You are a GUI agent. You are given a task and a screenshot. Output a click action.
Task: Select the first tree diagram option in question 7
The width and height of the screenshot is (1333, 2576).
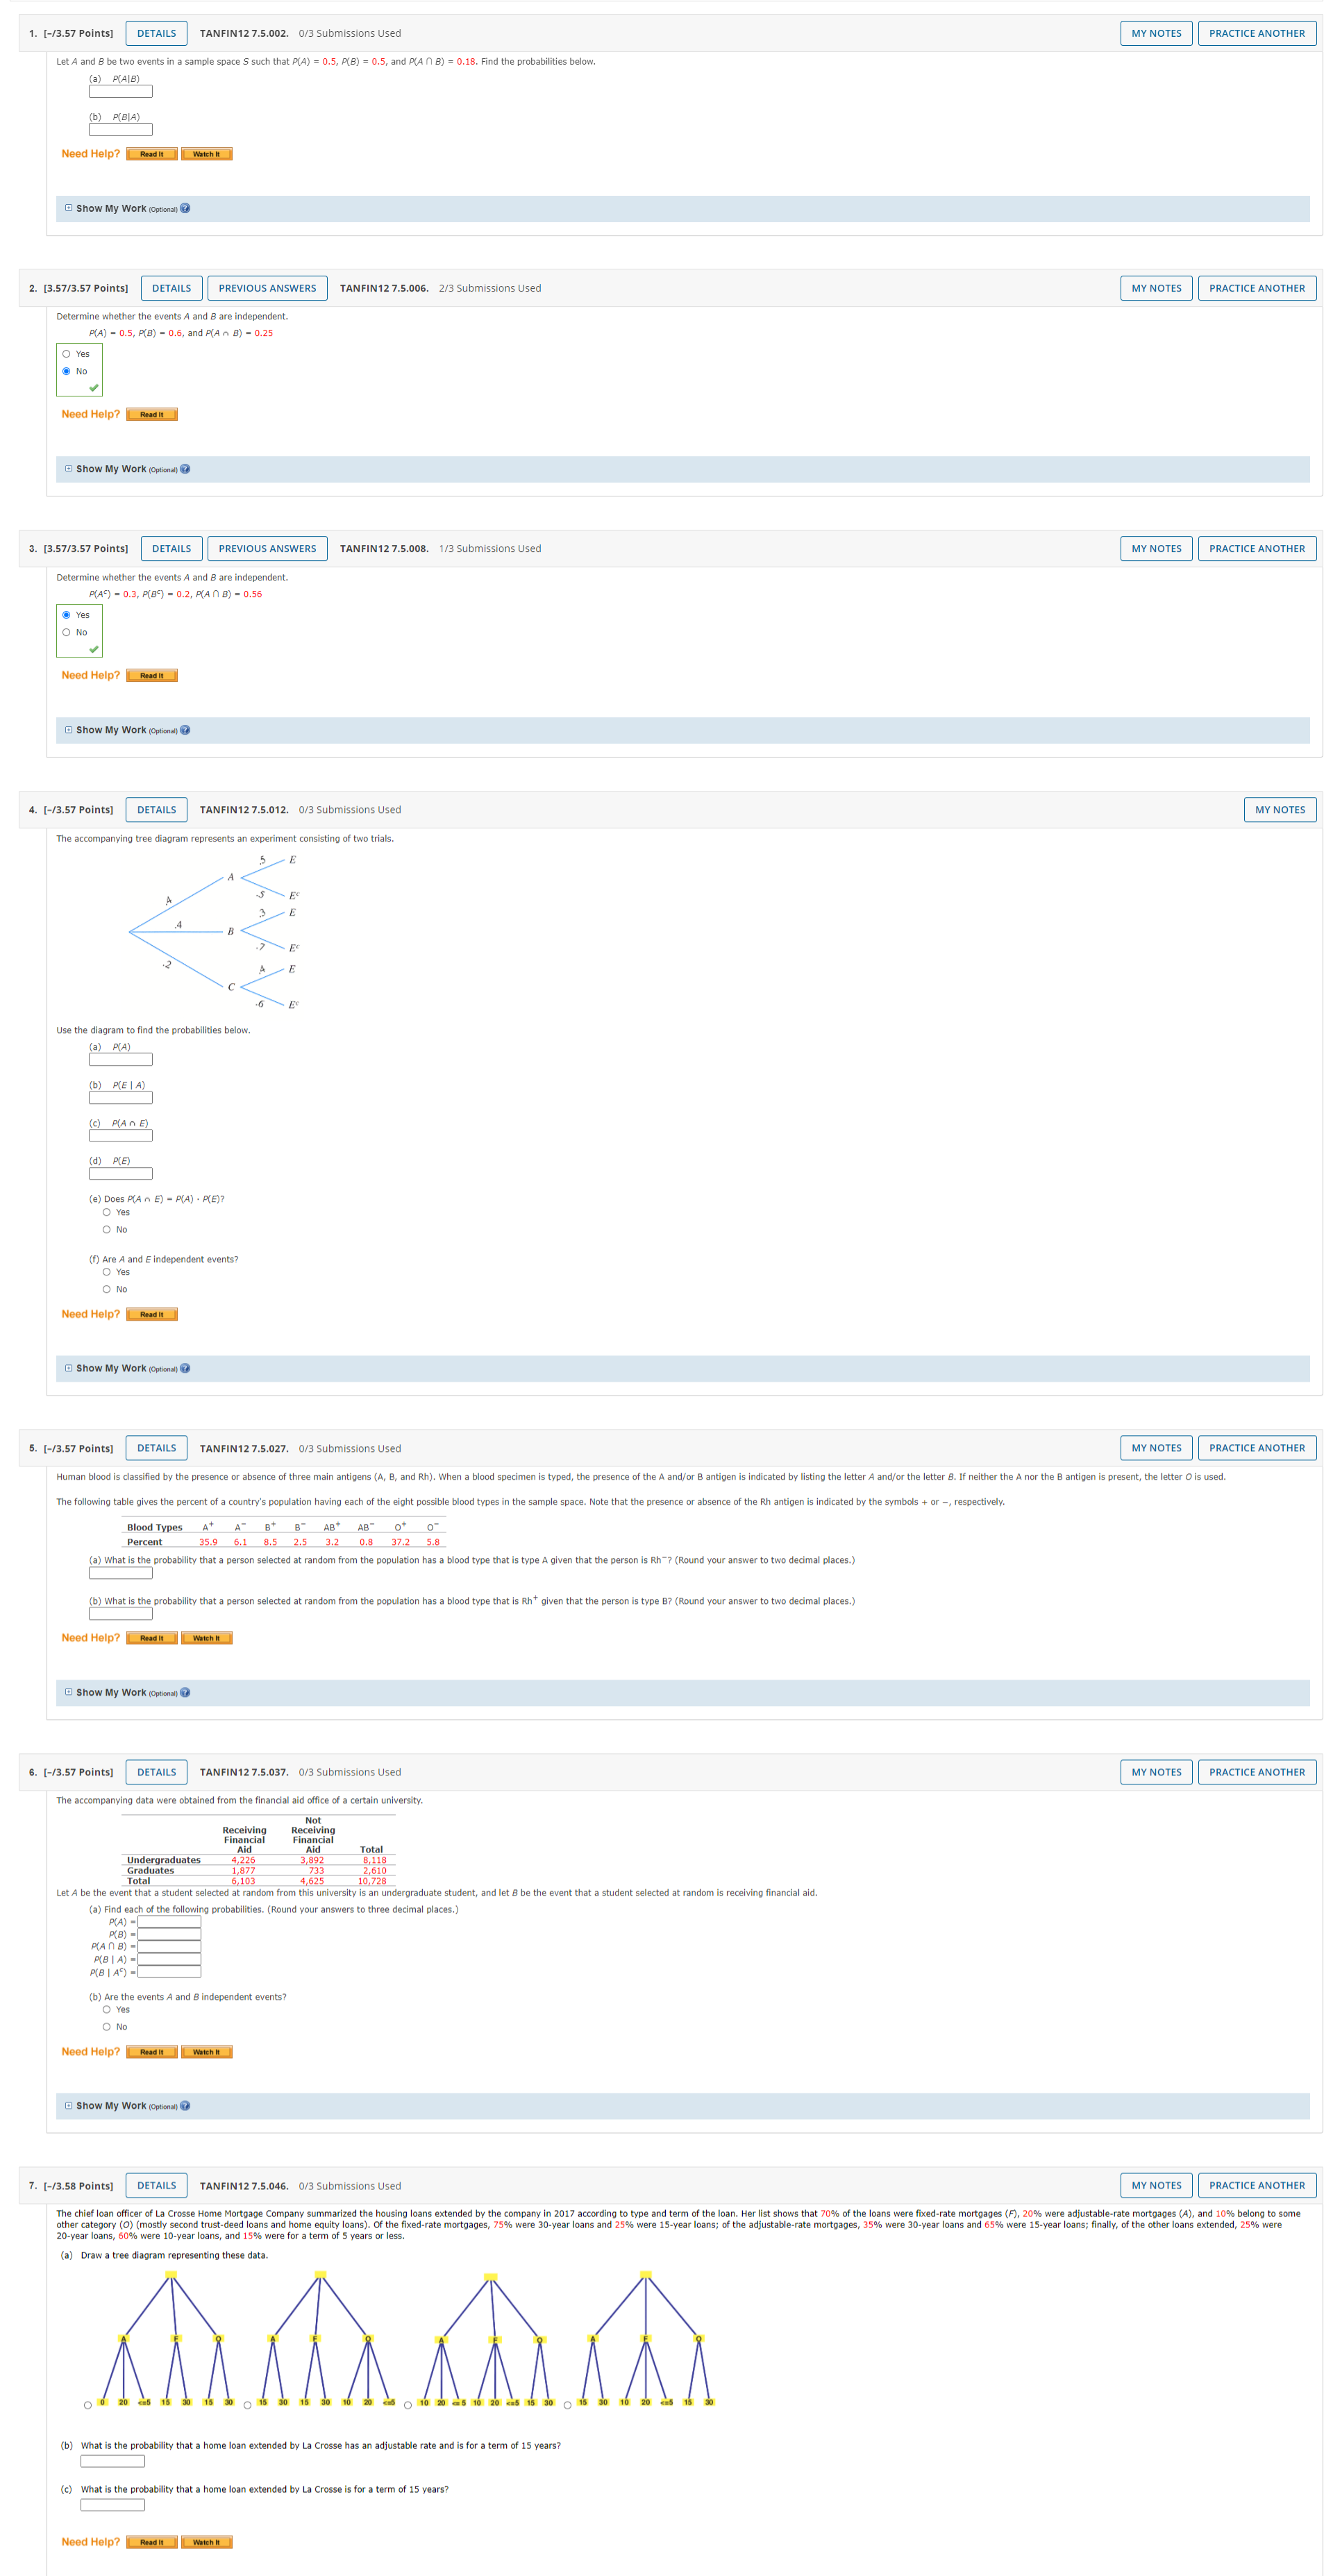click(x=88, y=2405)
